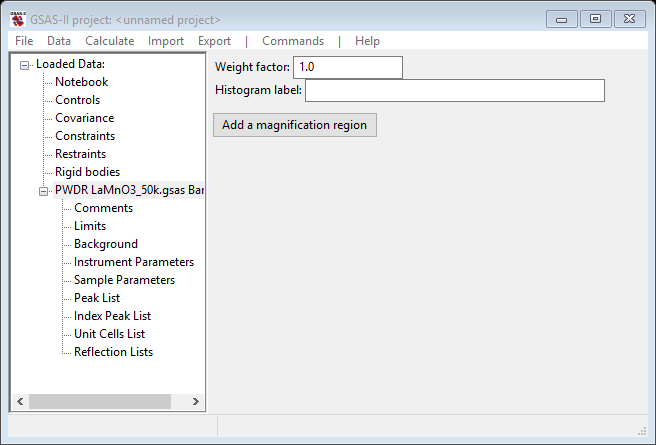656x445 pixels.
Task: Click the horizontal scrollbar thumb in tree
Action: pos(100,402)
